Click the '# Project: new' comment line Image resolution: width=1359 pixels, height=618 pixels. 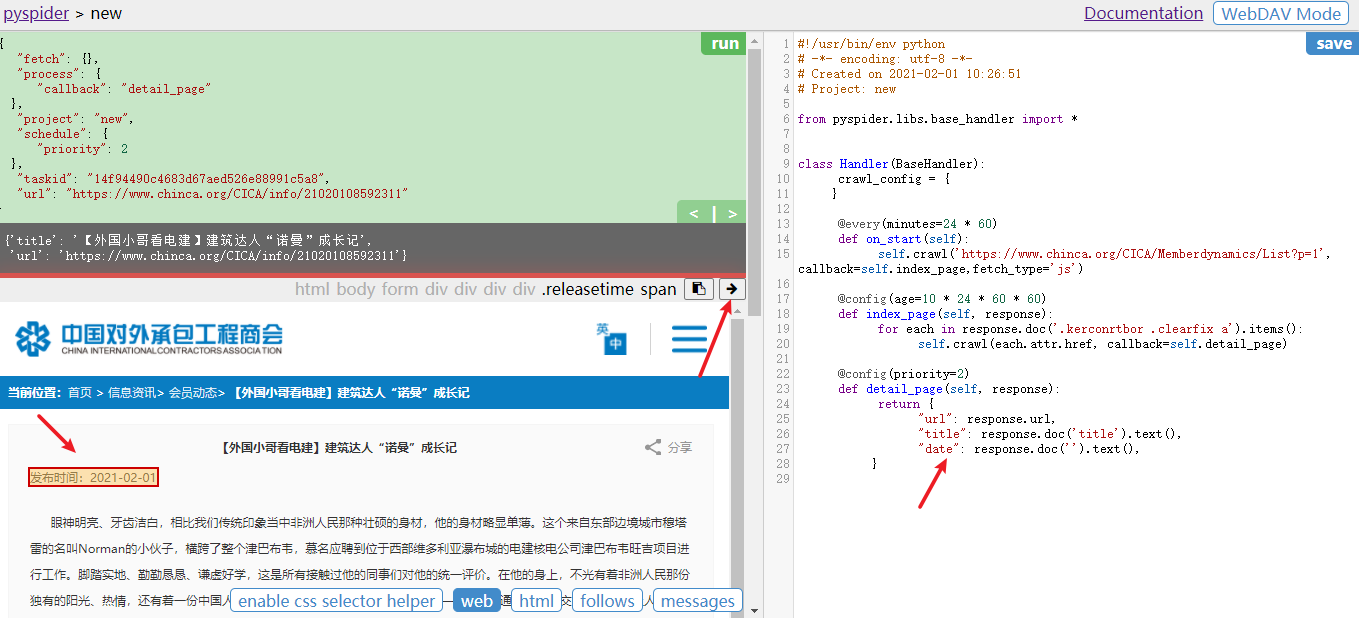(x=847, y=89)
